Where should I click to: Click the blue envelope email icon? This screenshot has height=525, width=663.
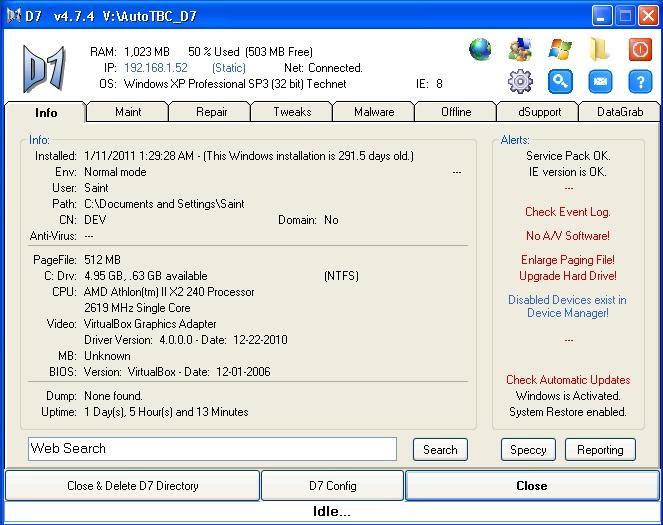click(600, 81)
